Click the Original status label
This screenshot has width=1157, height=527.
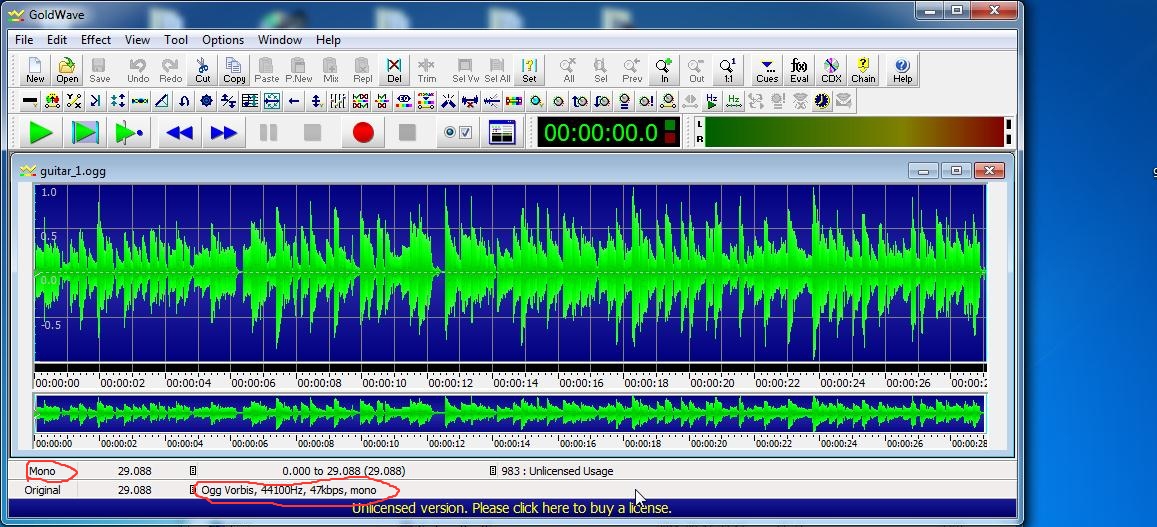[43, 490]
